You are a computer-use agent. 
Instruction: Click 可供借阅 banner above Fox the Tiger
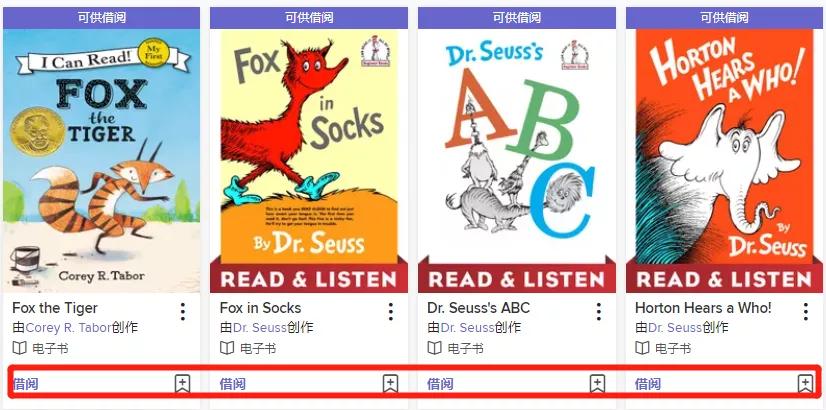pyautogui.click(x=102, y=18)
